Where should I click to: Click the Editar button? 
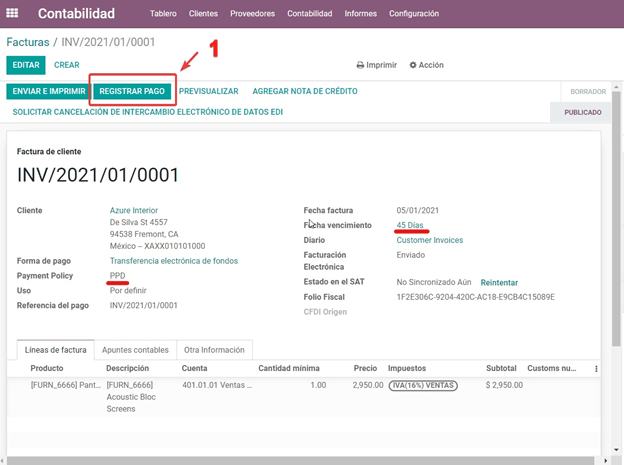click(x=25, y=65)
